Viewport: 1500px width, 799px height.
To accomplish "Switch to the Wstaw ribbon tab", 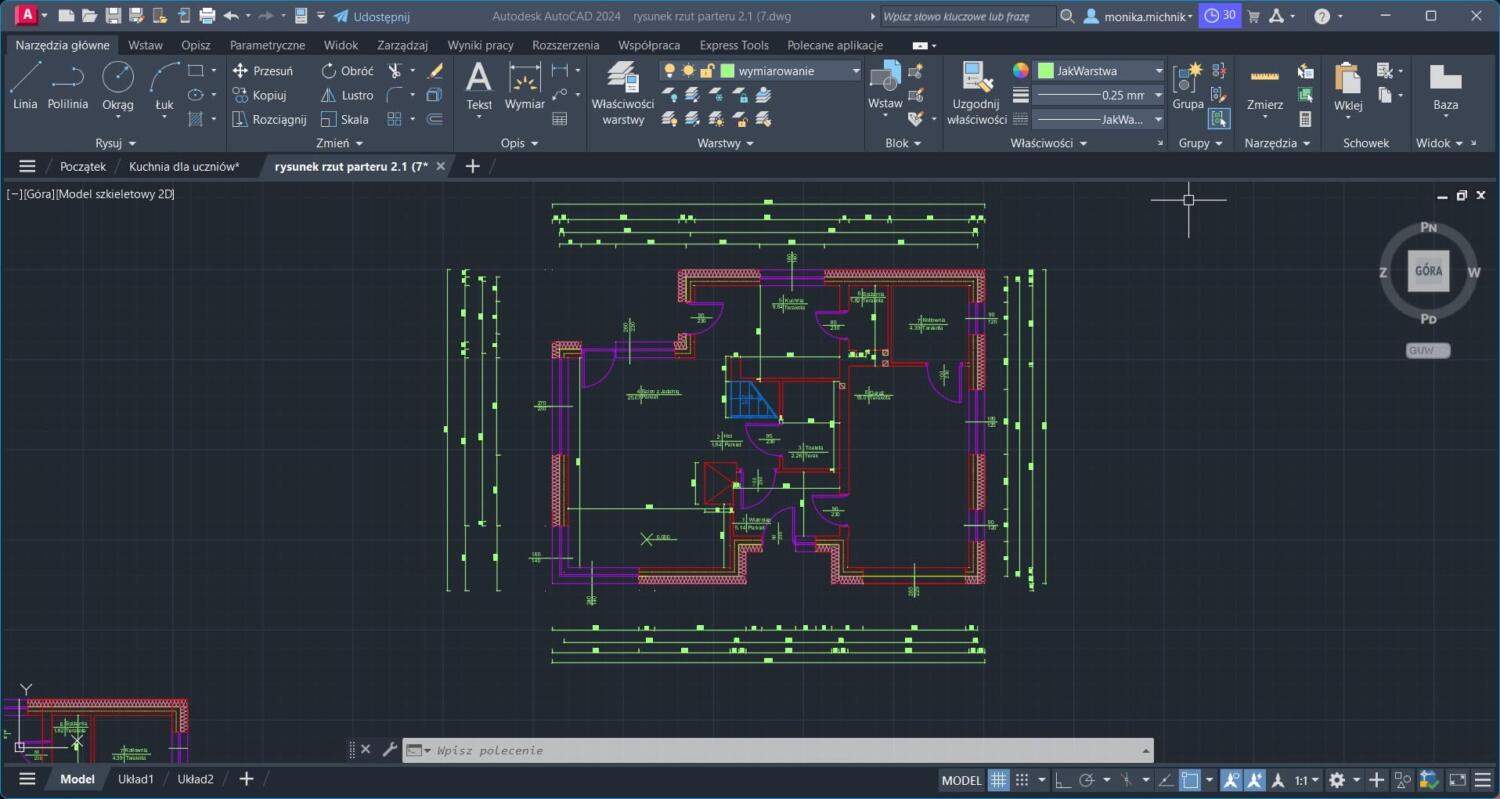I will [x=145, y=45].
